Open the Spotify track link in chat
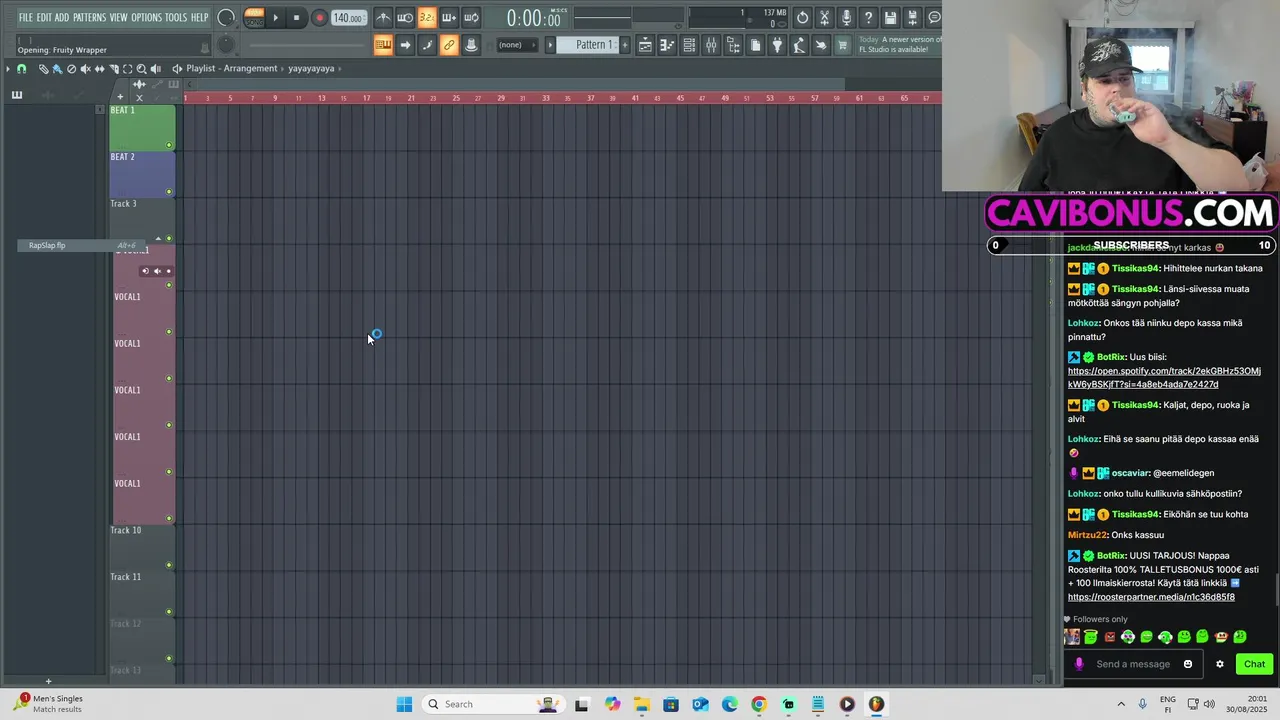Screen dimensions: 1280x720 pyautogui.click(x=1164, y=378)
